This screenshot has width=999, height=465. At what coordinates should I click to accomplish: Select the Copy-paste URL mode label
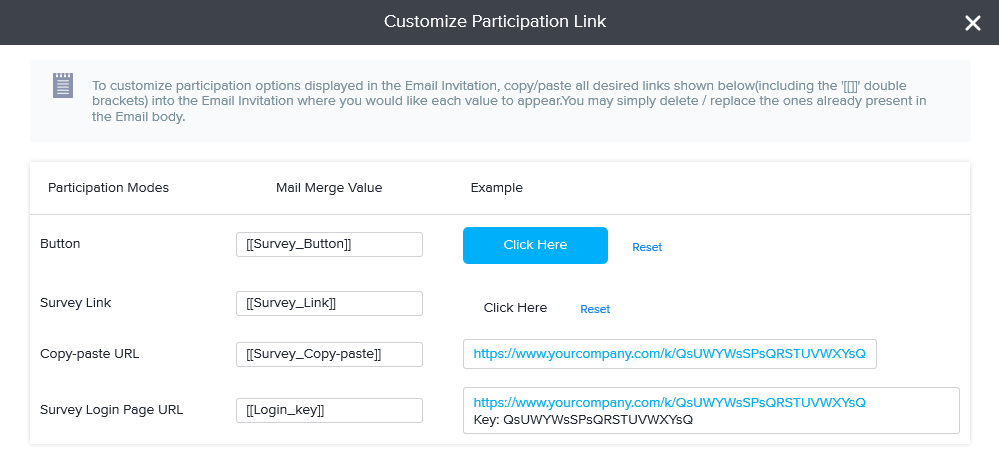[x=88, y=353]
